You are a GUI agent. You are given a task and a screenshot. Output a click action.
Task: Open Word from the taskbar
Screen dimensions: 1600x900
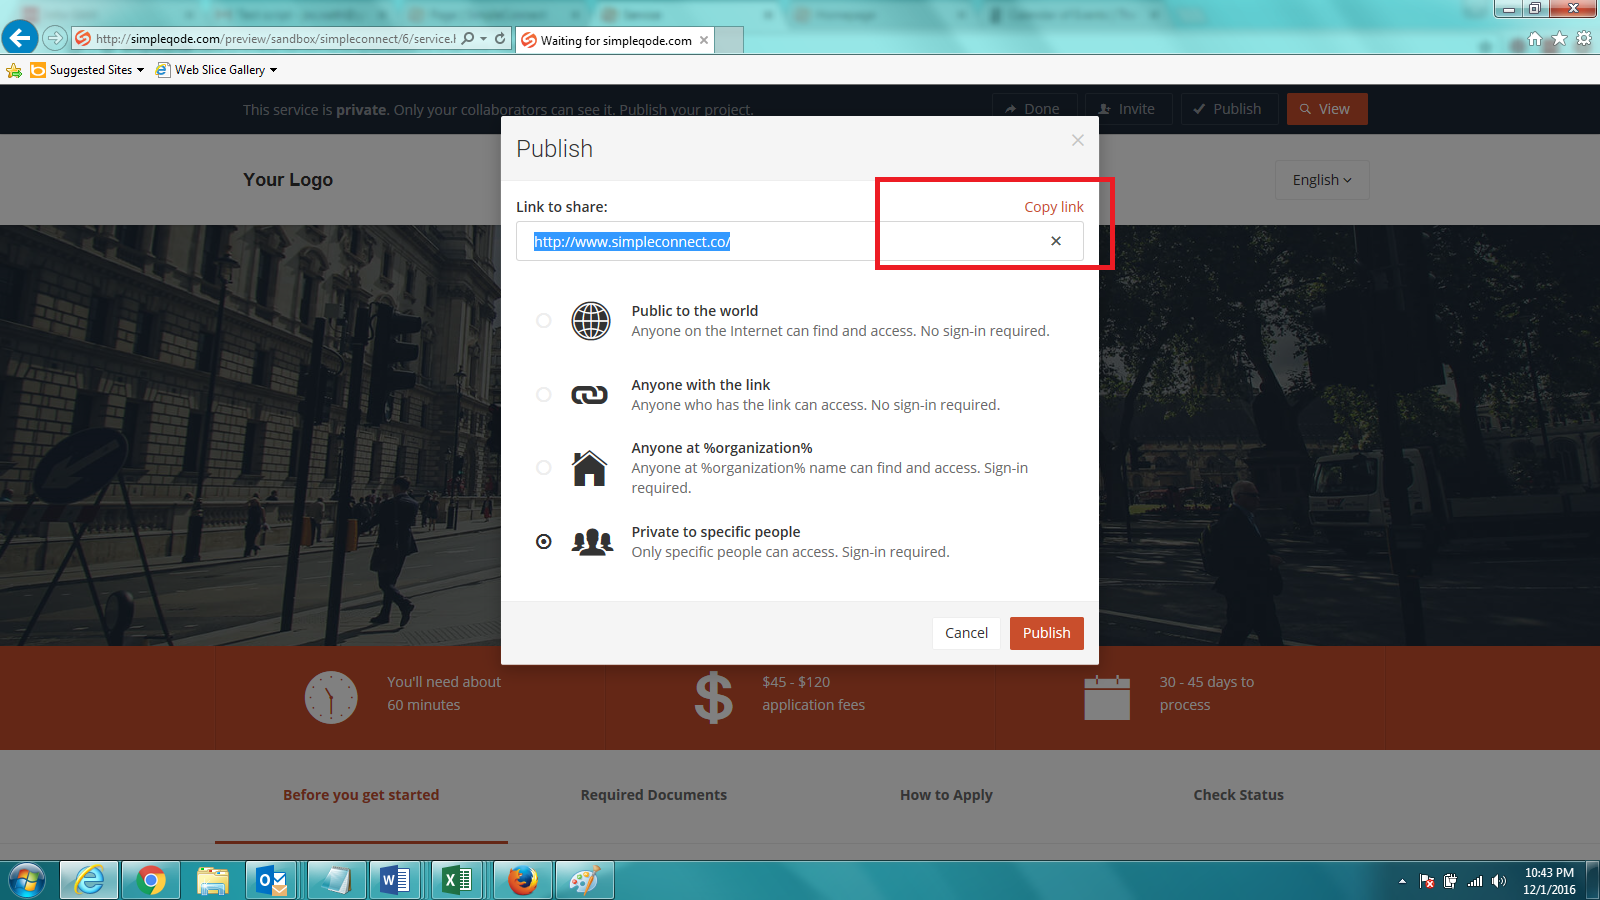pos(396,881)
